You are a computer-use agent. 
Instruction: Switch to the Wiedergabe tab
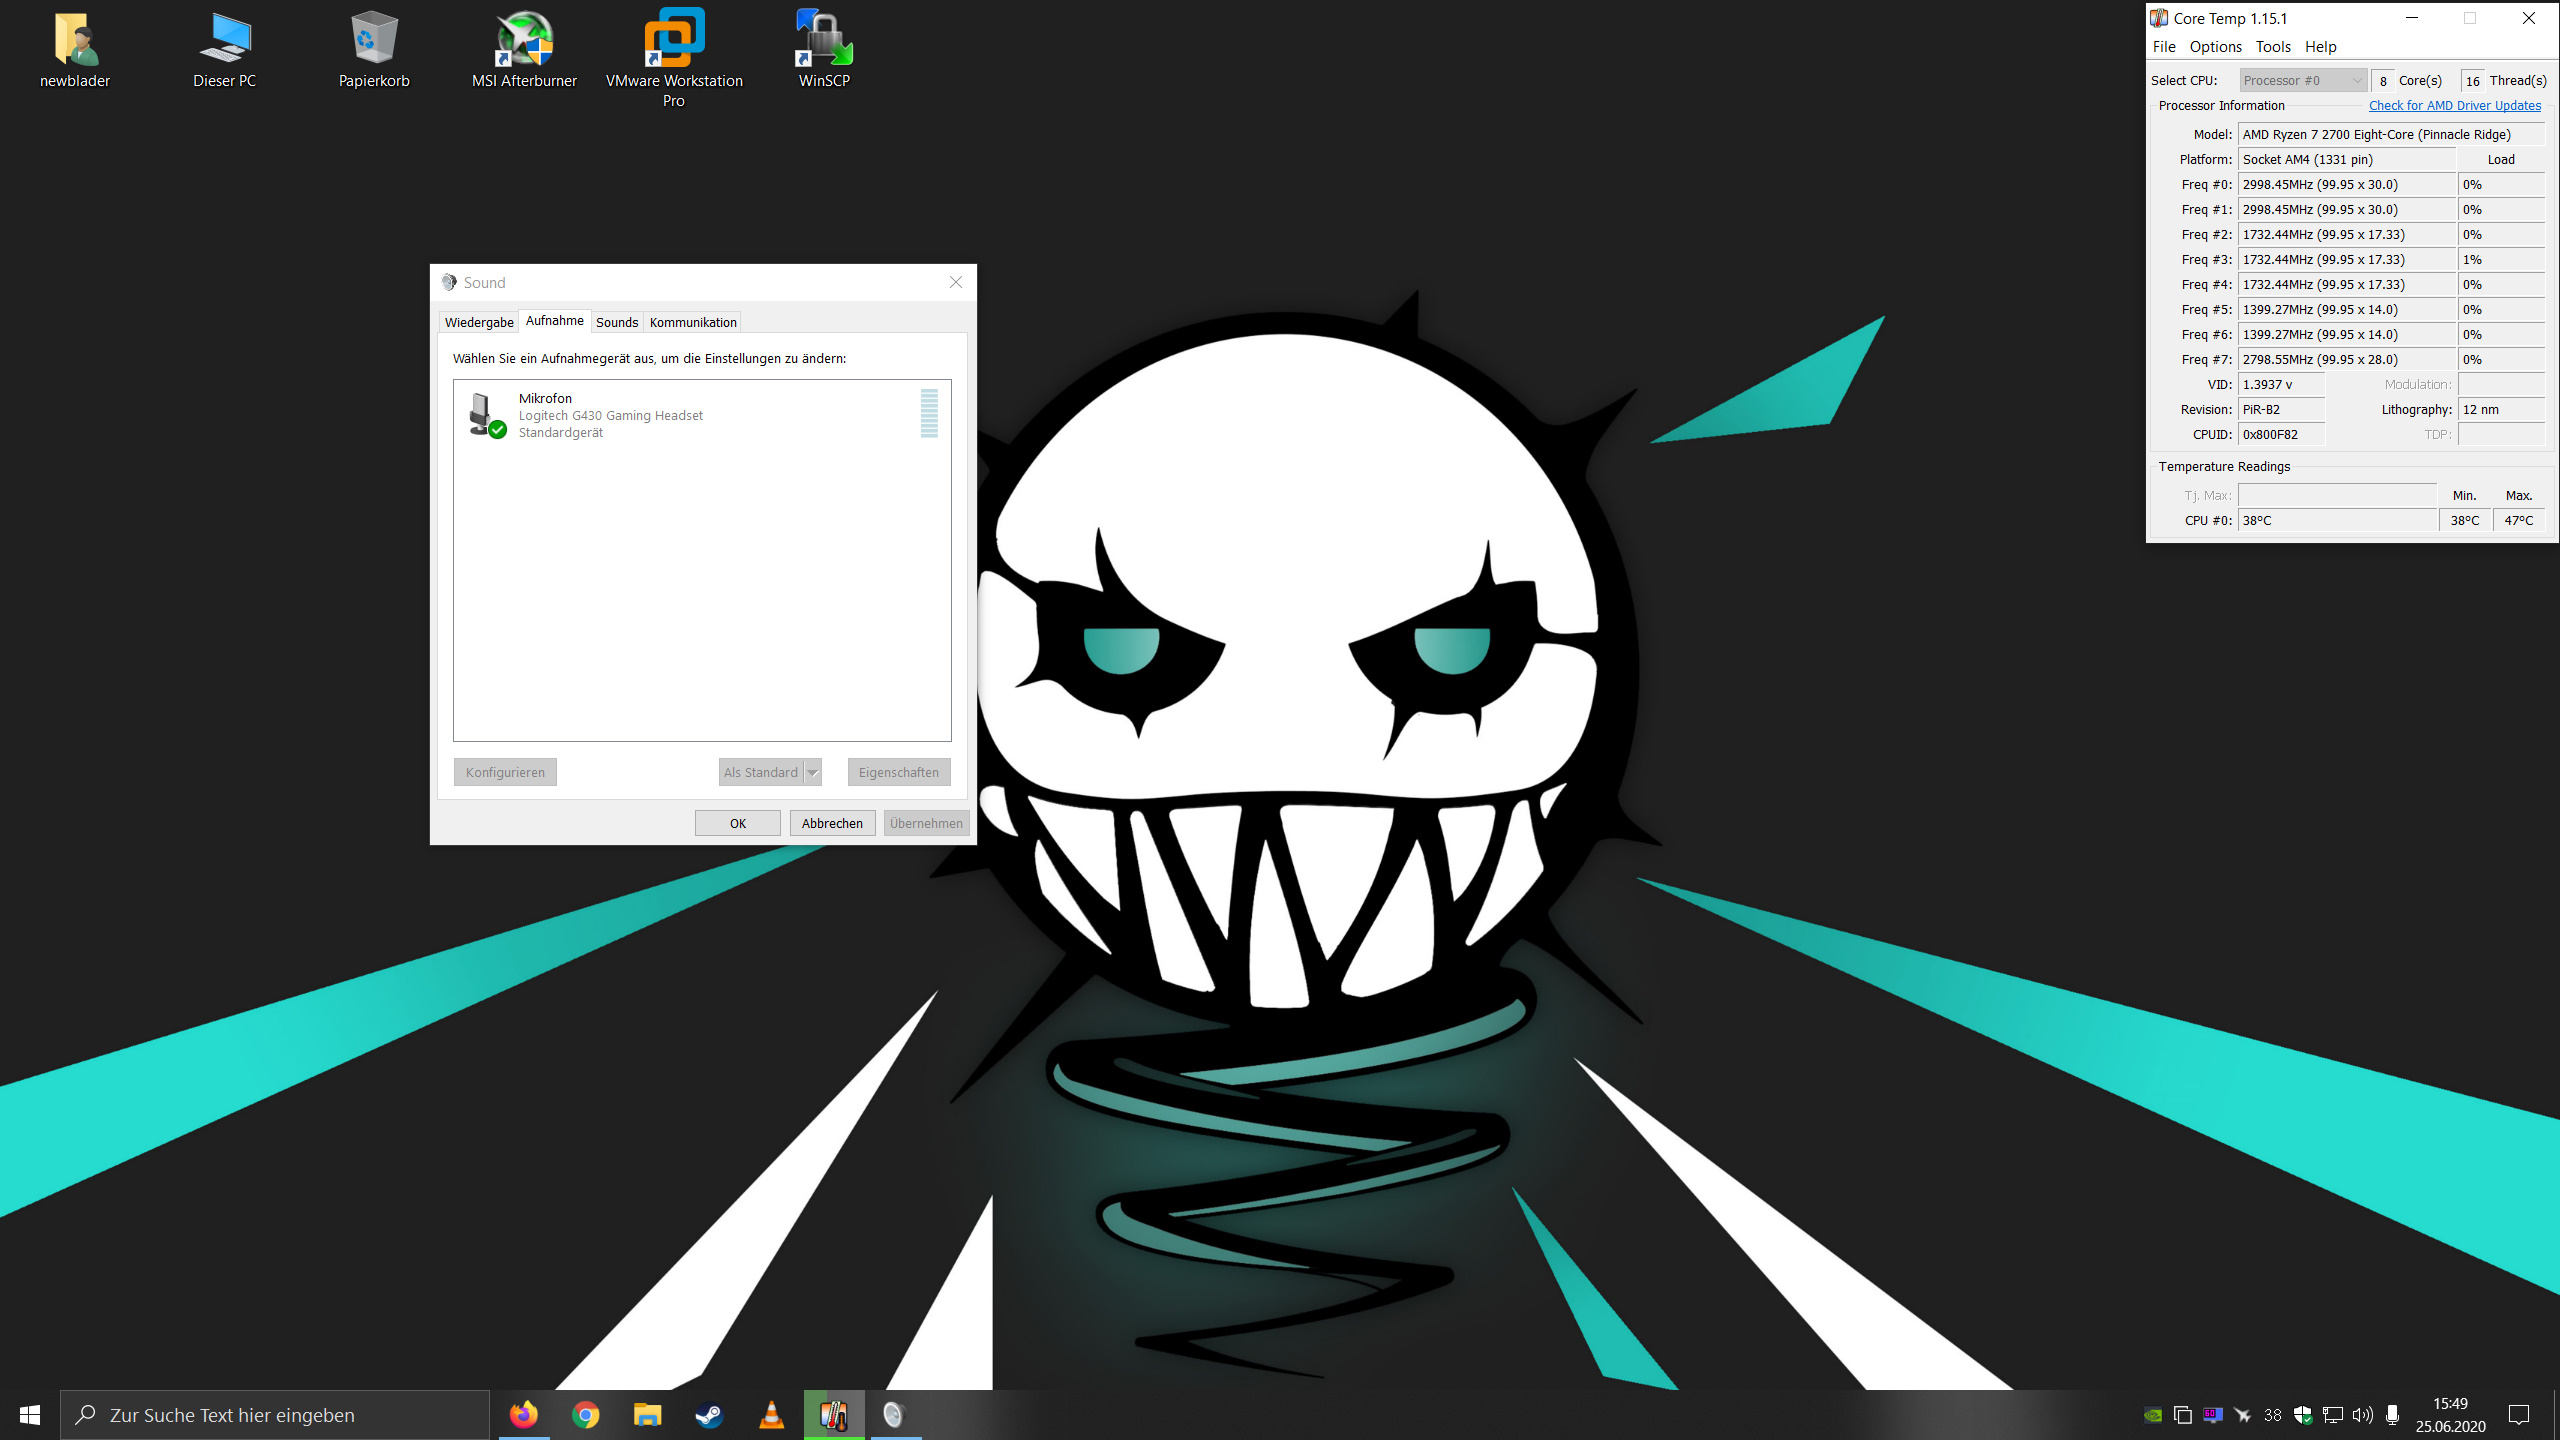pos(479,322)
